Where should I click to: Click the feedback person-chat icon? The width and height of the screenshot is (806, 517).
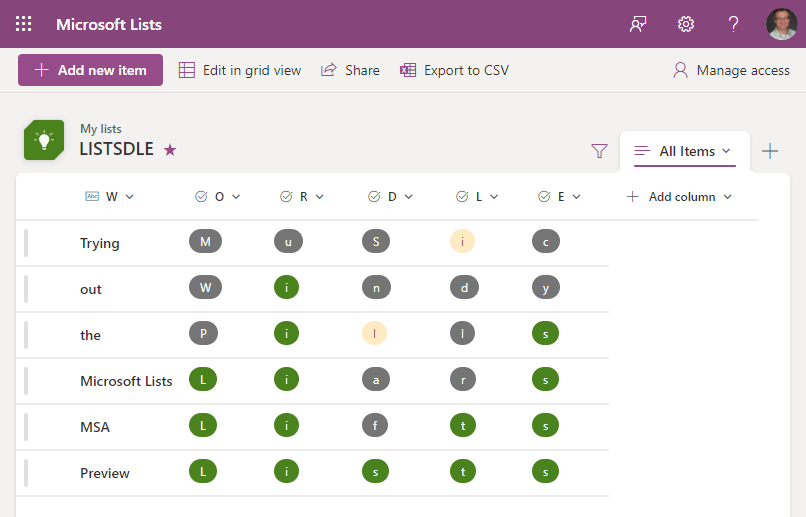pyautogui.click(x=638, y=24)
